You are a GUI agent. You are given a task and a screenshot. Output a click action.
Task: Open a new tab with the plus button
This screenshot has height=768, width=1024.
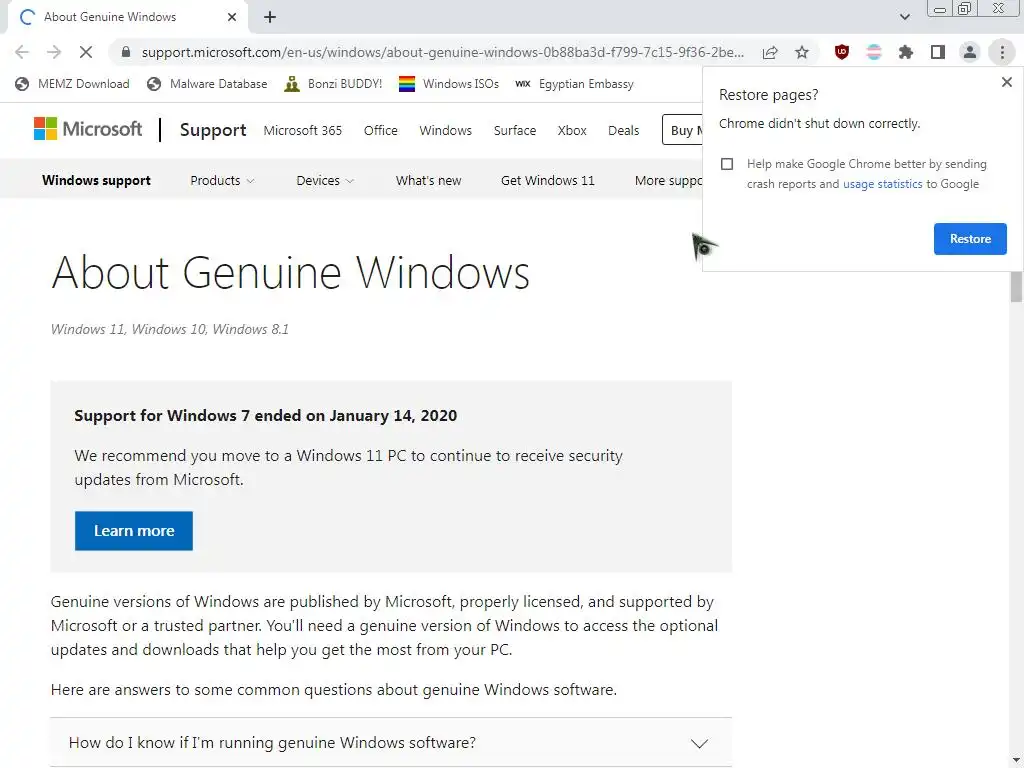tap(270, 17)
